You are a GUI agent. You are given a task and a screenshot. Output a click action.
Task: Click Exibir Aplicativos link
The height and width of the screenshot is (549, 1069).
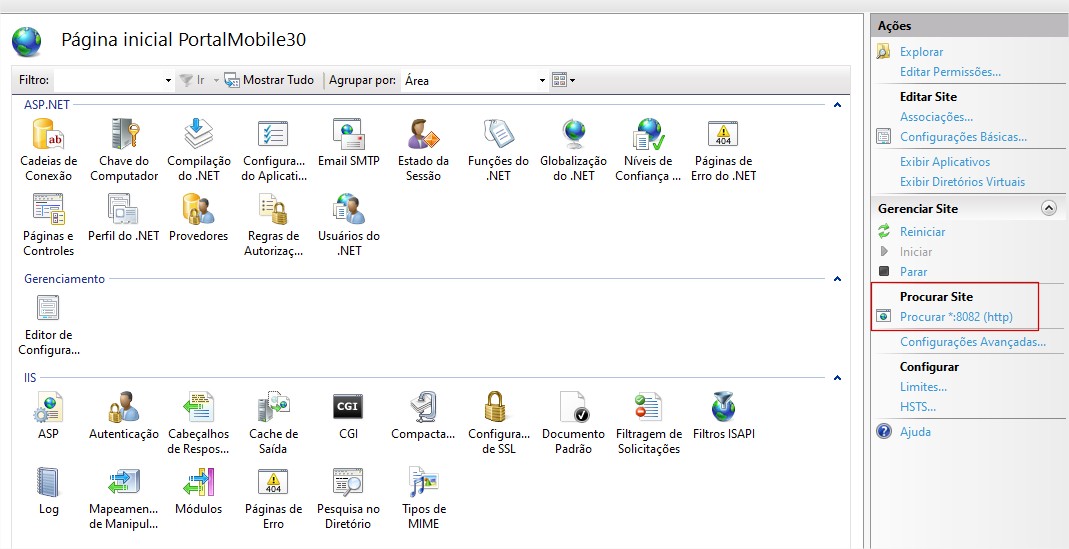[945, 162]
